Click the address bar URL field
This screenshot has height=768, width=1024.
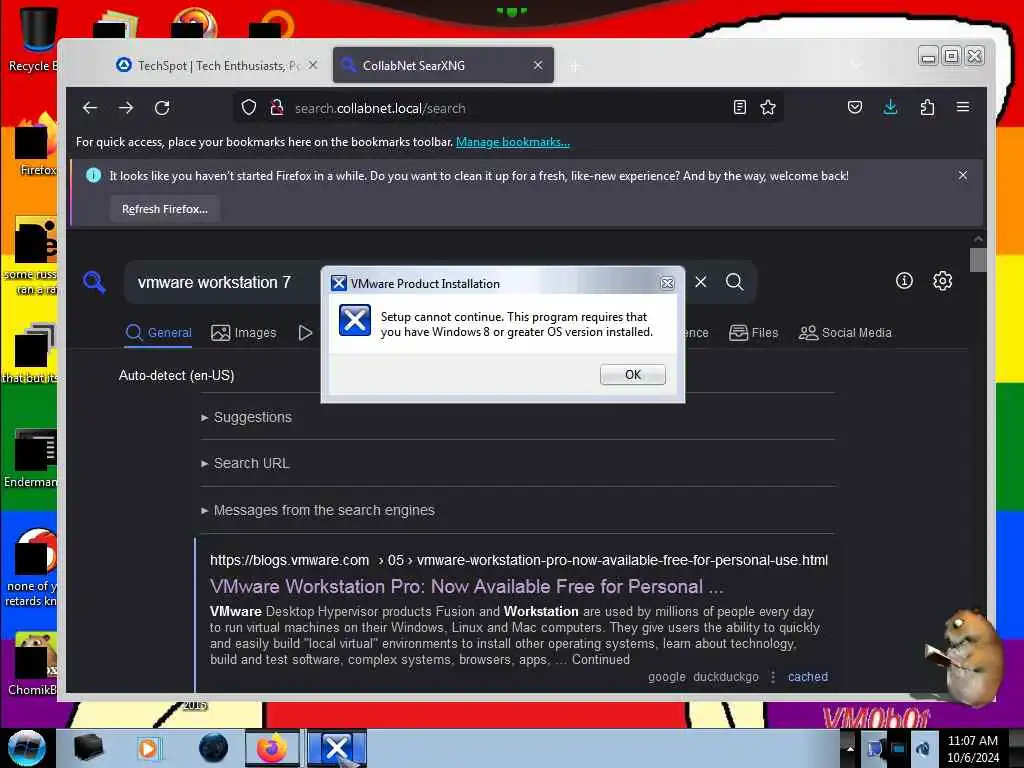[x=509, y=108]
